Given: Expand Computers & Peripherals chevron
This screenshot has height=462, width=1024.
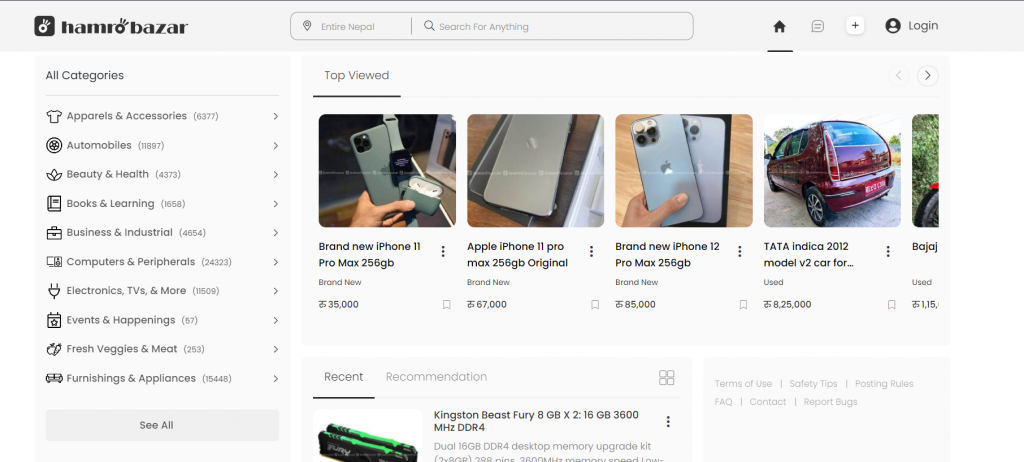Looking at the screenshot, I should (276, 262).
